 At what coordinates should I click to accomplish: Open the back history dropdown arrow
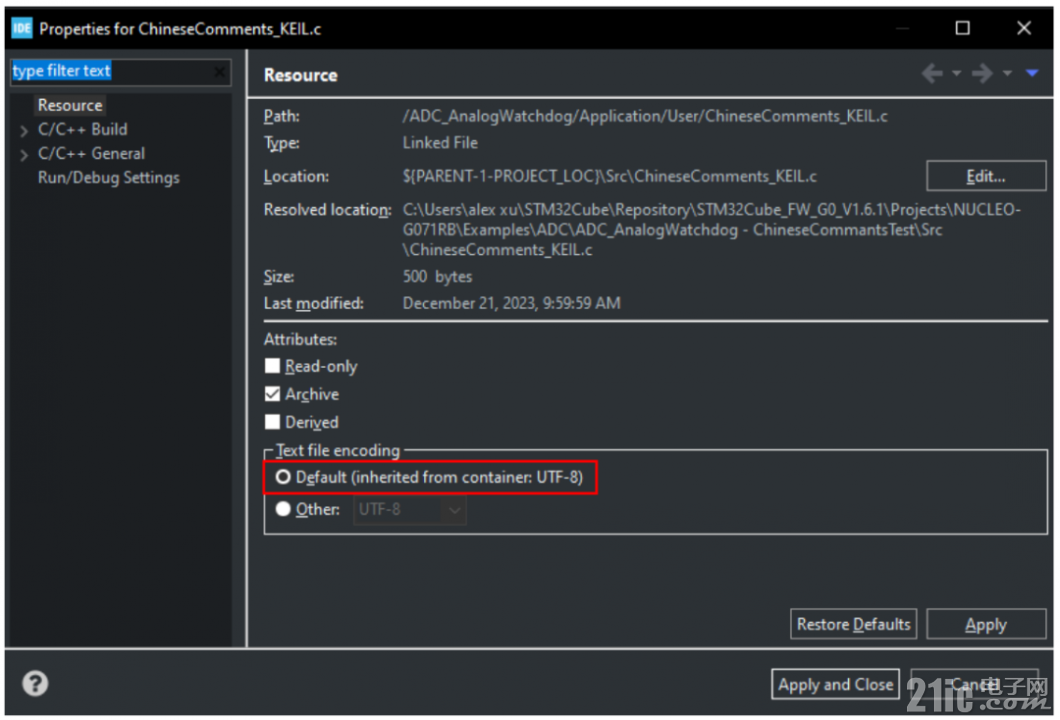(x=956, y=73)
